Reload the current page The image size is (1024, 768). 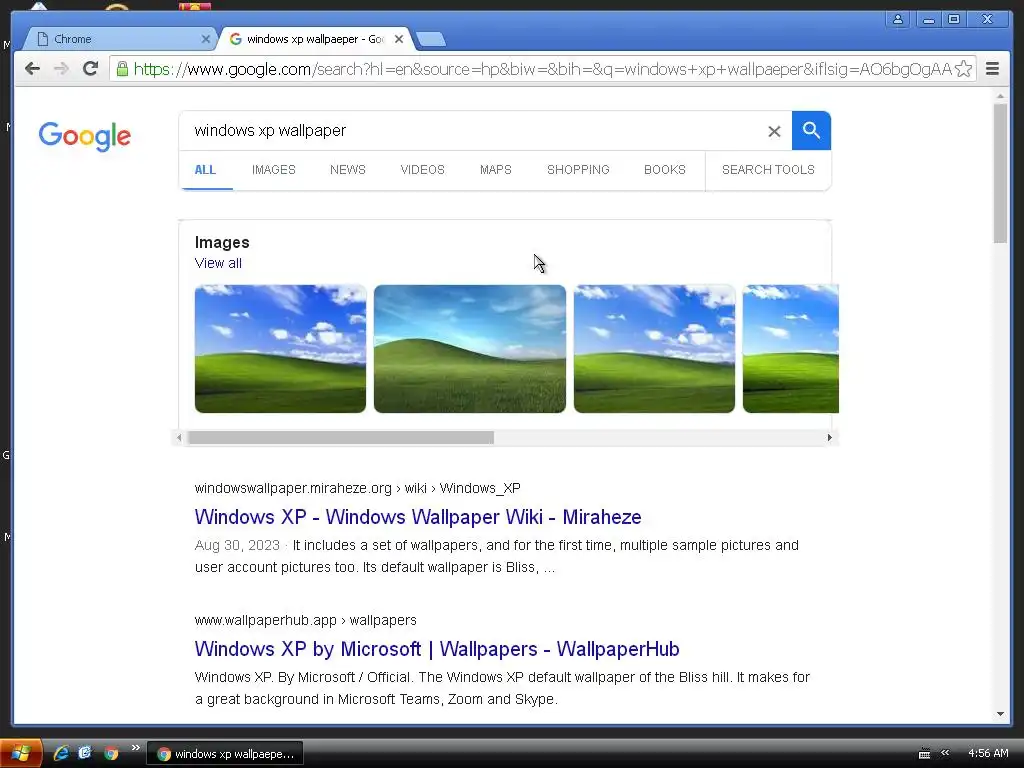(x=90, y=69)
